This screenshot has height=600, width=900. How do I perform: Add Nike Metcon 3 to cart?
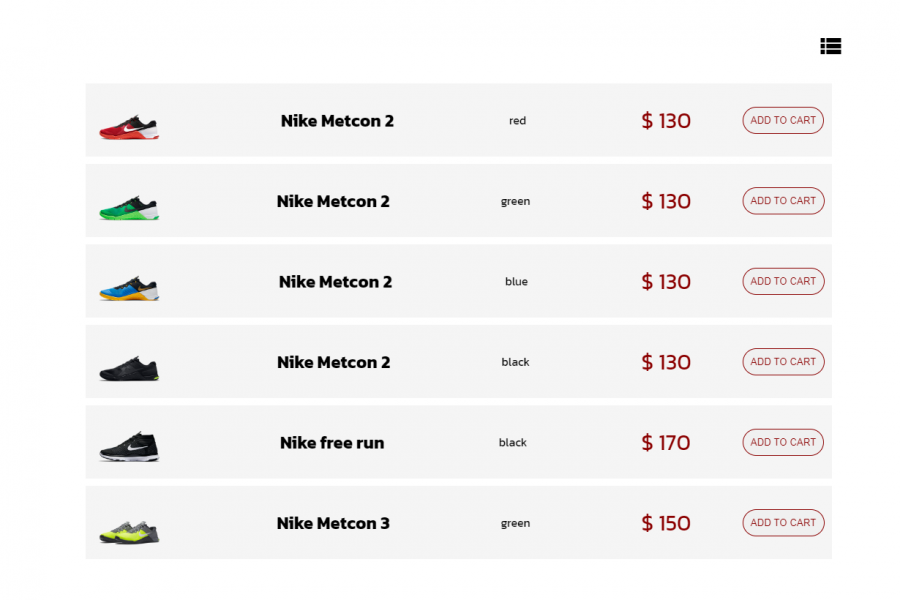(783, 523)
